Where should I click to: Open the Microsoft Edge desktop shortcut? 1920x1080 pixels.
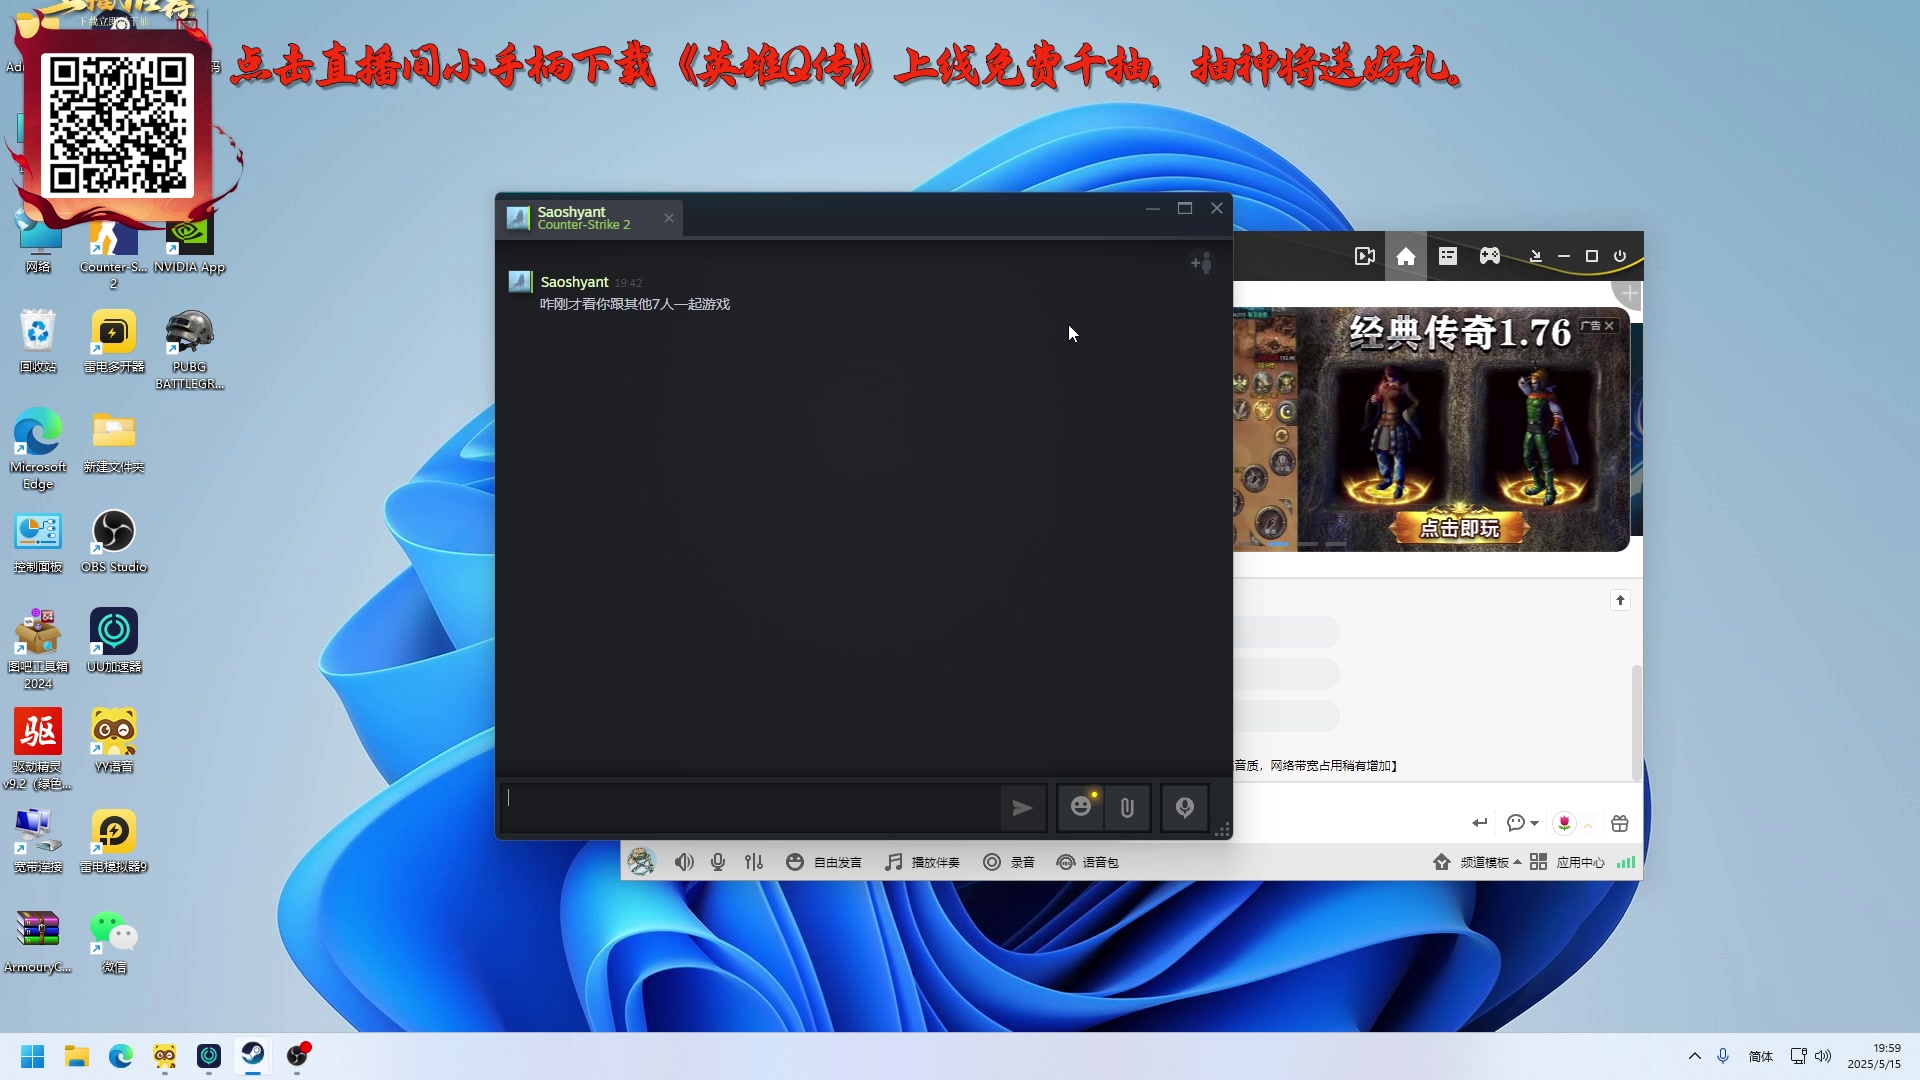pyautogui.click(x=38, y=449)
